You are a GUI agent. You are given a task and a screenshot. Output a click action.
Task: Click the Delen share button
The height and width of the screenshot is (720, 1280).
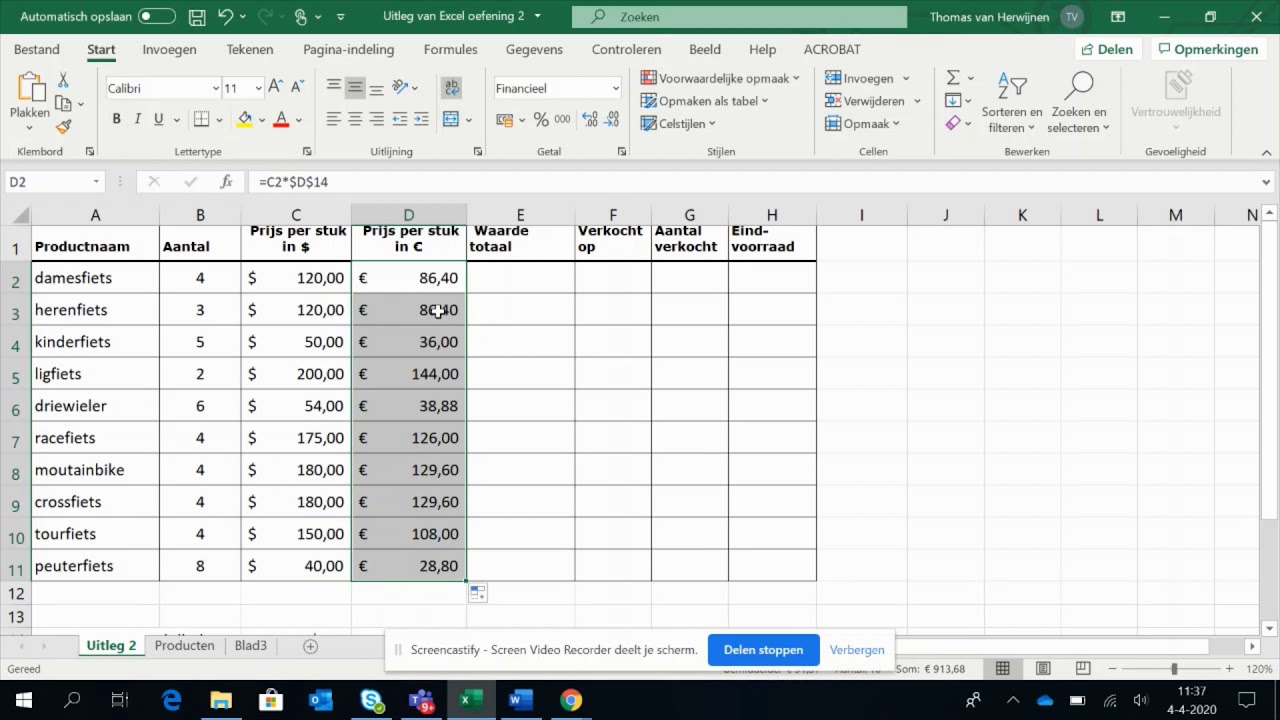tap(1107, 49)
